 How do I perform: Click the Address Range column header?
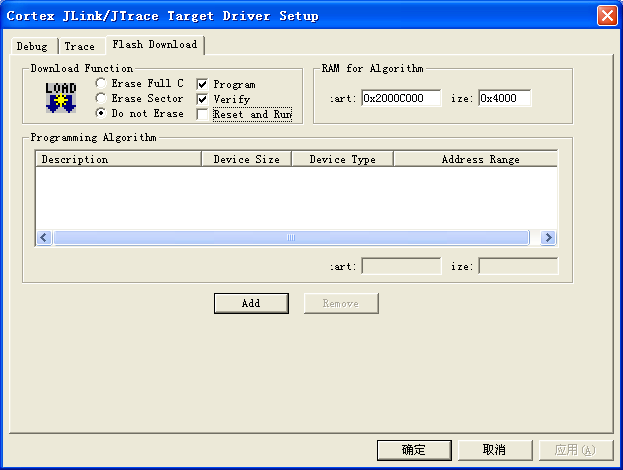tap(476, 159)
